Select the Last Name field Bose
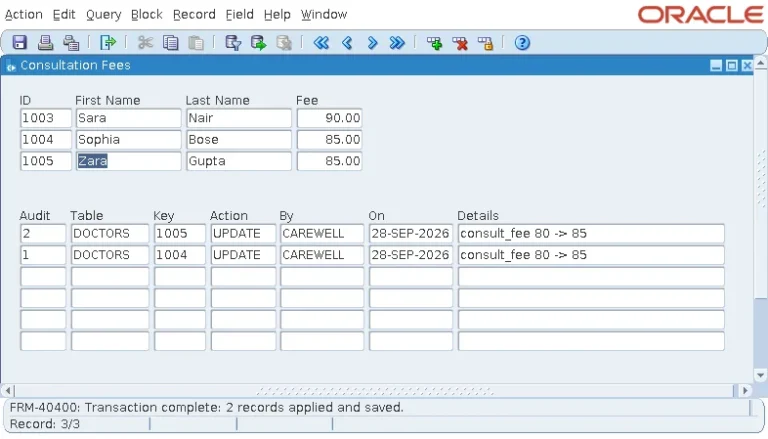This screenshot has height=439, width=768. pos(239,140)
